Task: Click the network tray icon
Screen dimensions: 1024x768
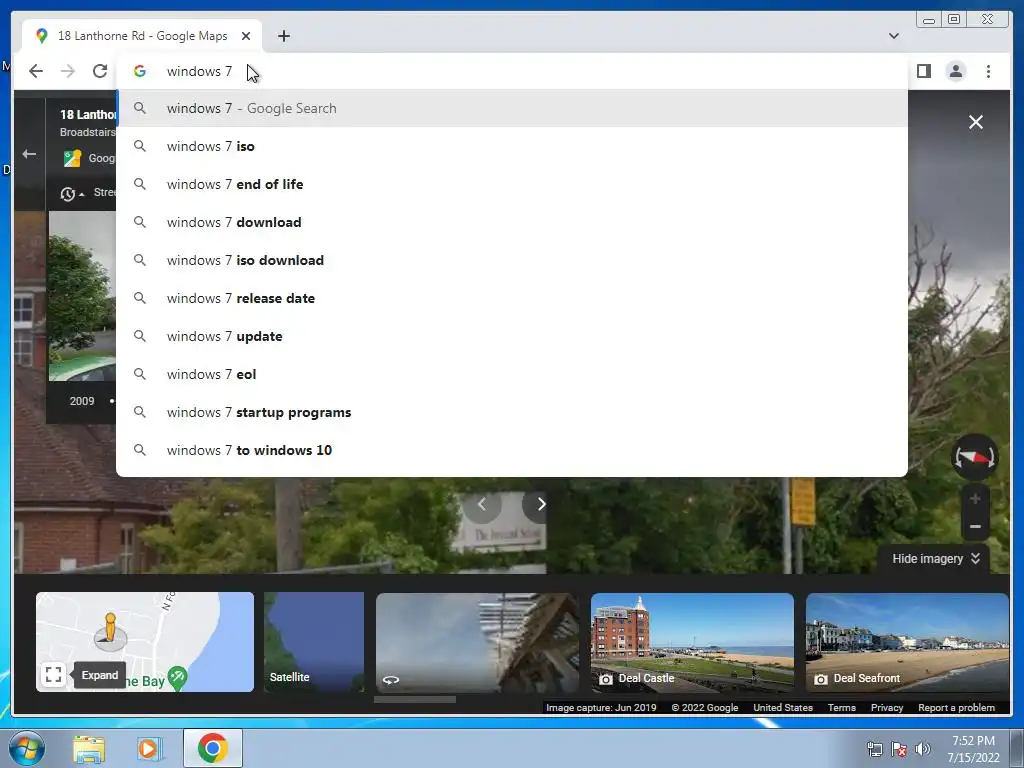Action: click(874, 749)
